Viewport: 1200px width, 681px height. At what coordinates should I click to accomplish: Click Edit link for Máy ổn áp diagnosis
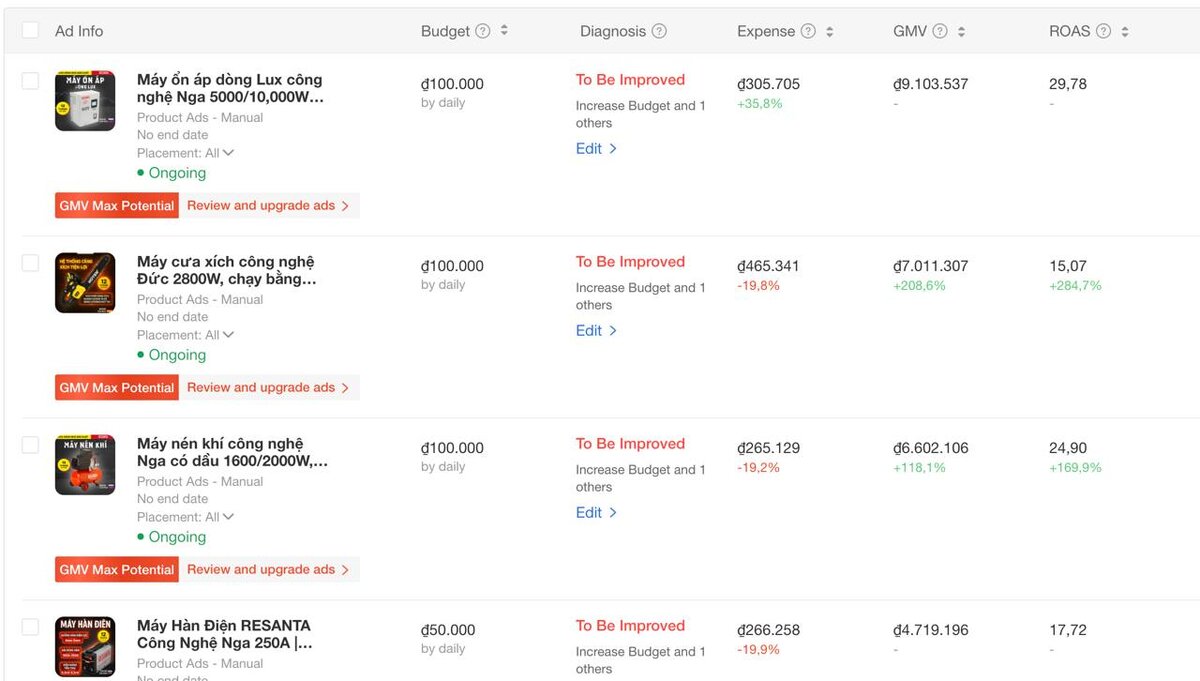[x=596, y=149]
